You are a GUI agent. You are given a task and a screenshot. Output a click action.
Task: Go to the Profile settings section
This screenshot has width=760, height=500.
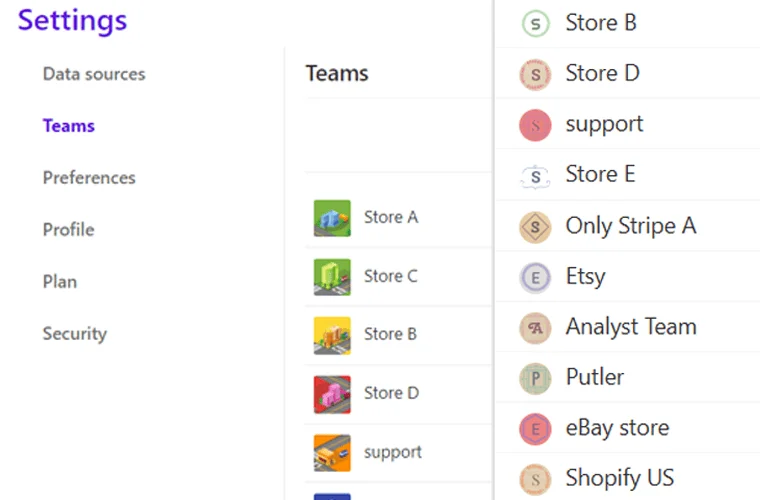pos(68,230)
